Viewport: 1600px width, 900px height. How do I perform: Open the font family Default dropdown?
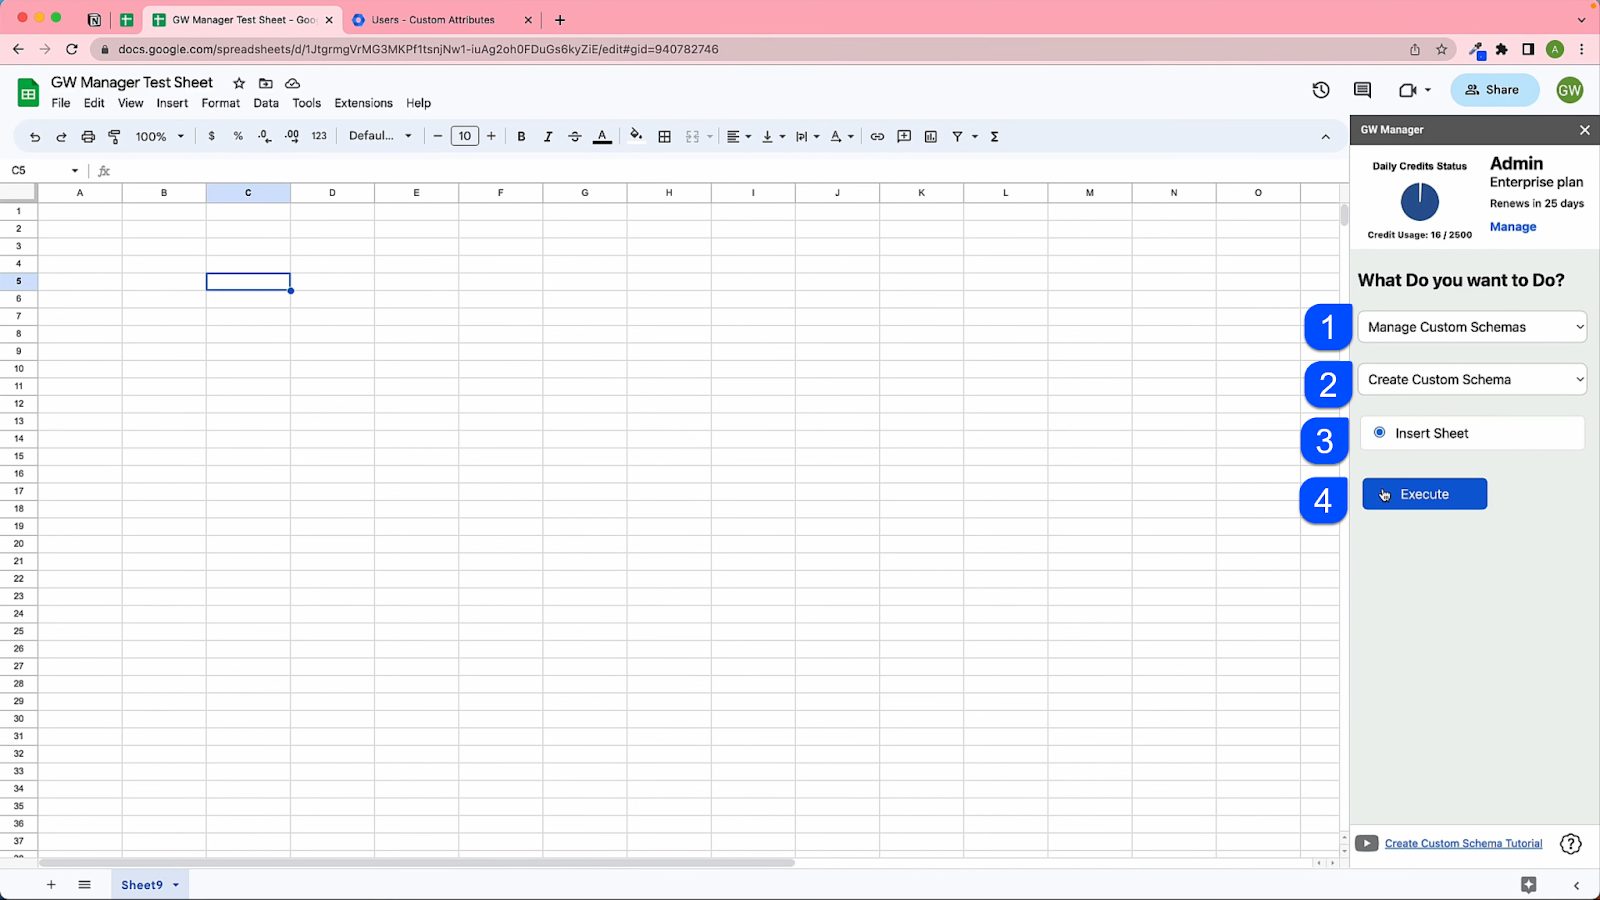[380, 136]
